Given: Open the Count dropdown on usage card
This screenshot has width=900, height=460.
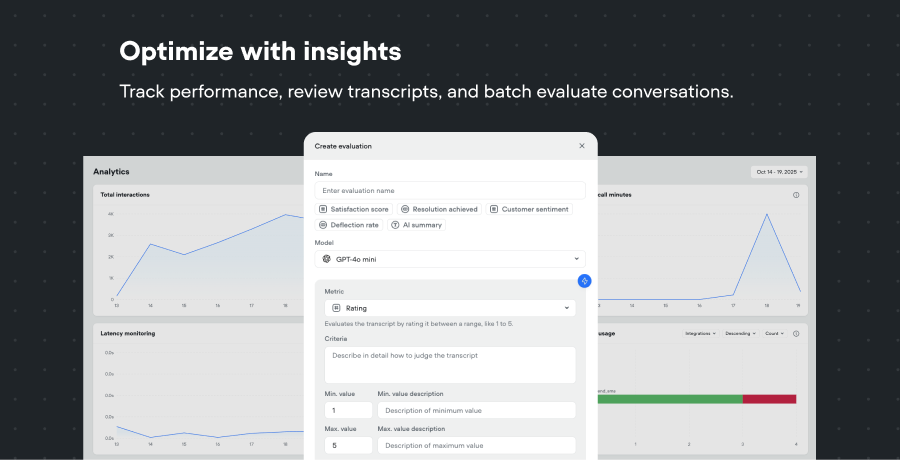Looking at the screenshot, I should [775, 334].
